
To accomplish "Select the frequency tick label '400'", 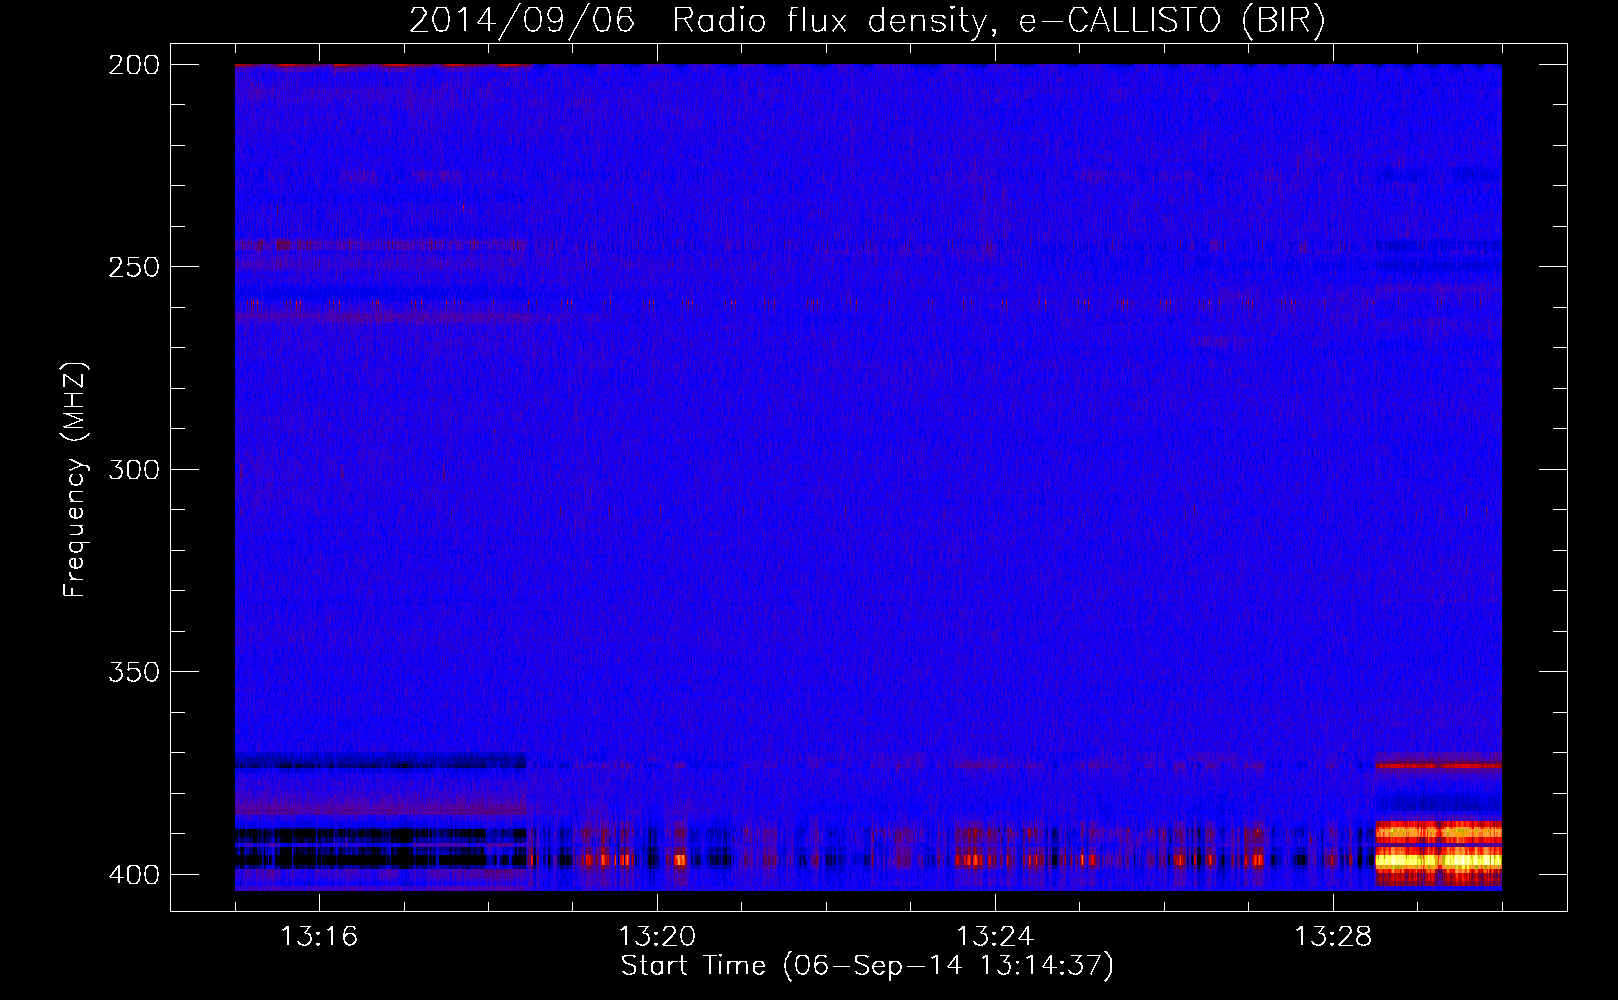I will 134,874.
